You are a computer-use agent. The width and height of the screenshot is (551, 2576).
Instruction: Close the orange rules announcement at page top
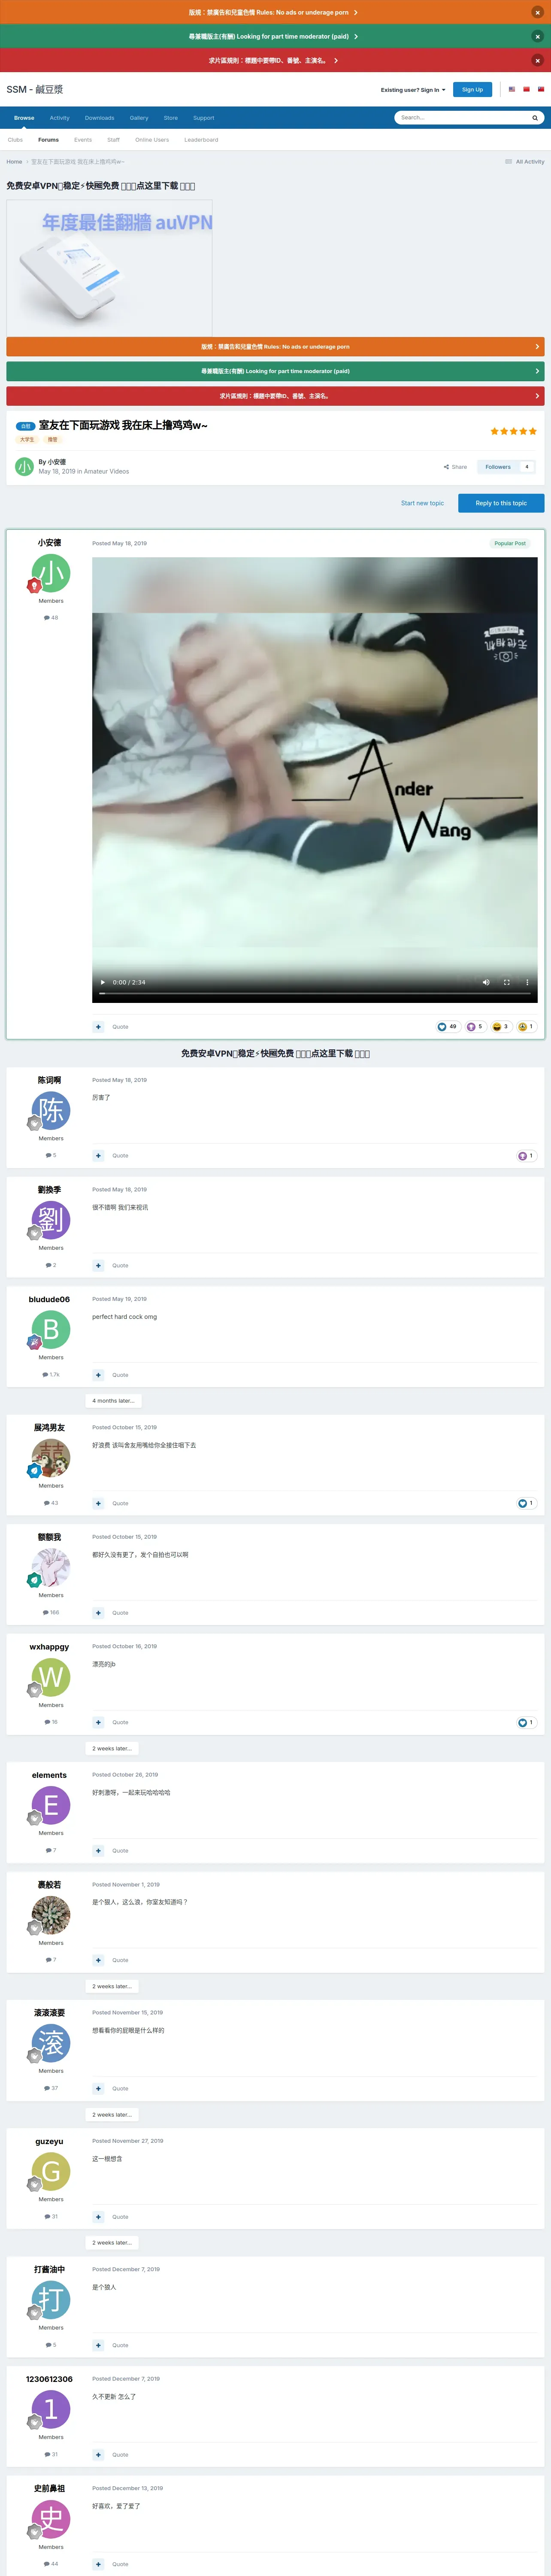click(x=537, y=12)
